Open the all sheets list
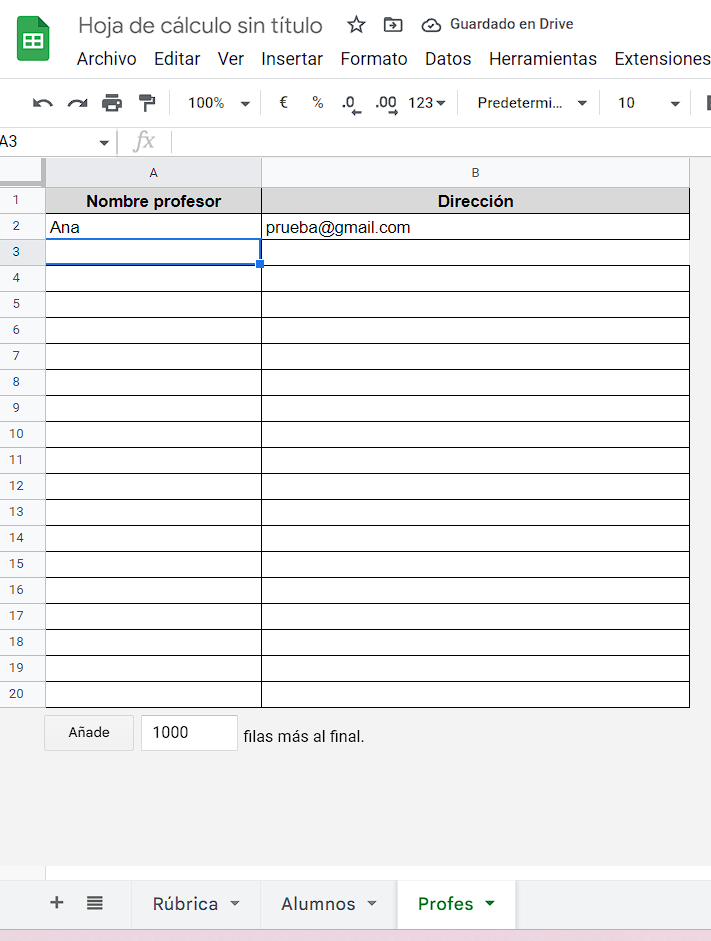The image size is (711, 941). (x=95, y=903)
